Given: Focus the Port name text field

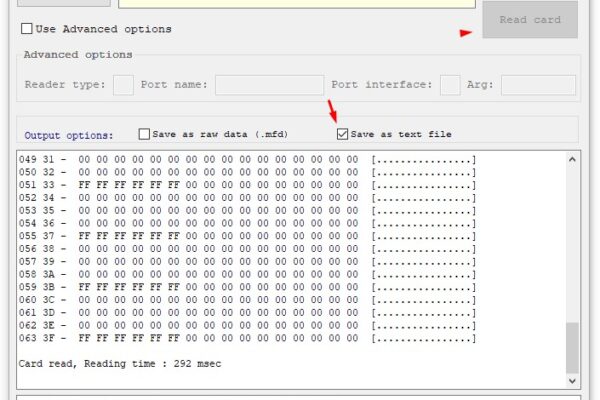Looking at the screenshot, I should [269, 85].
